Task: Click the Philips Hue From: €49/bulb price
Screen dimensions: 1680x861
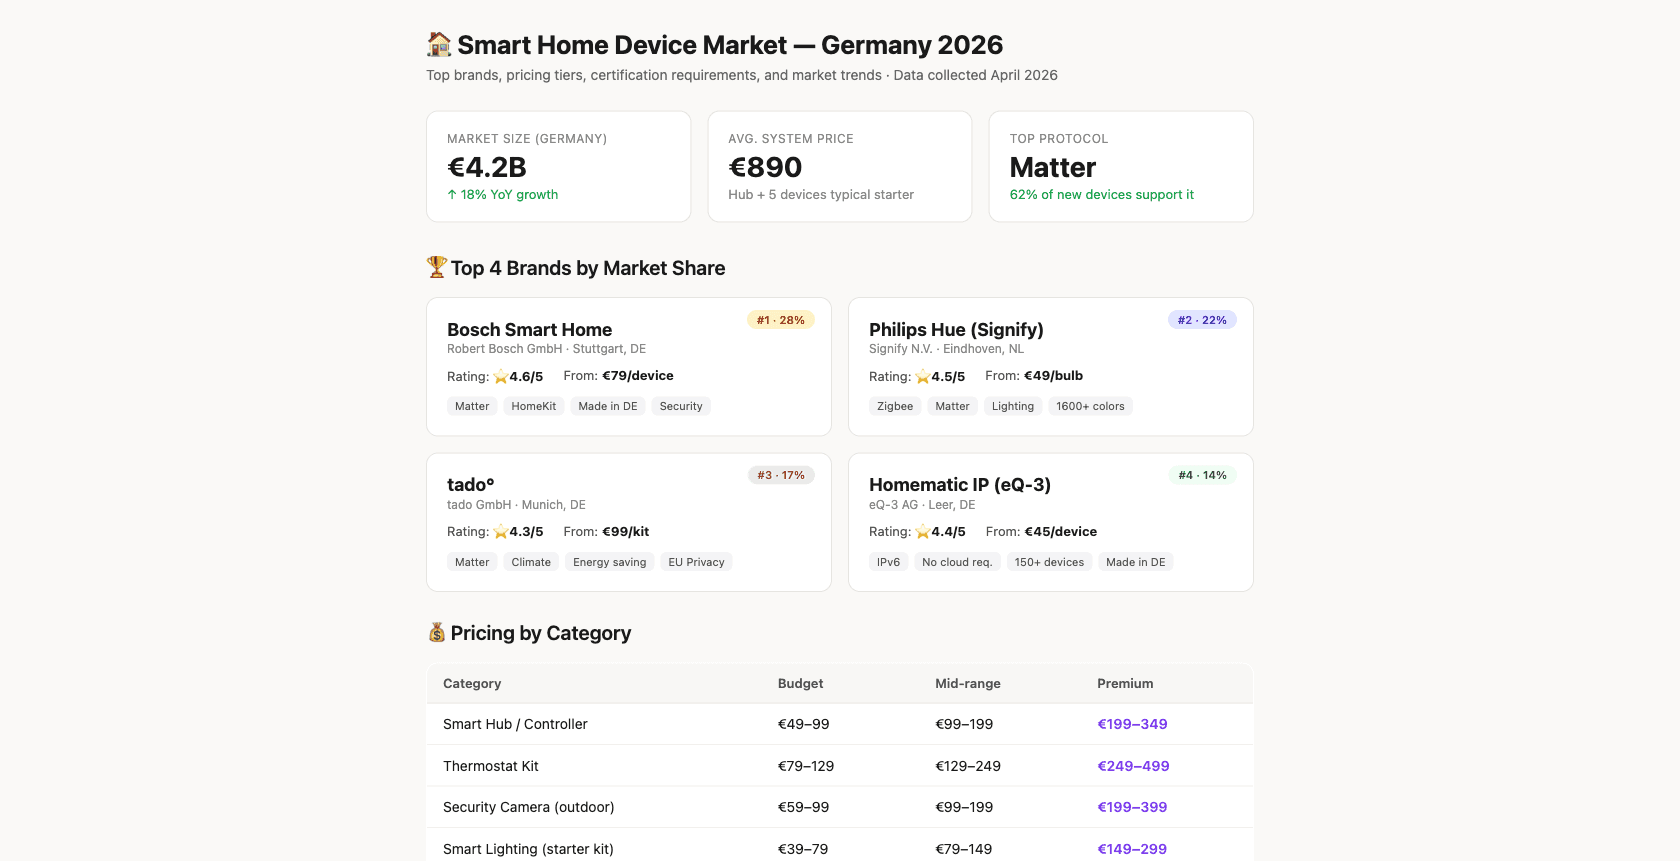Action: pyautogui.click(x=1034, y=376)
